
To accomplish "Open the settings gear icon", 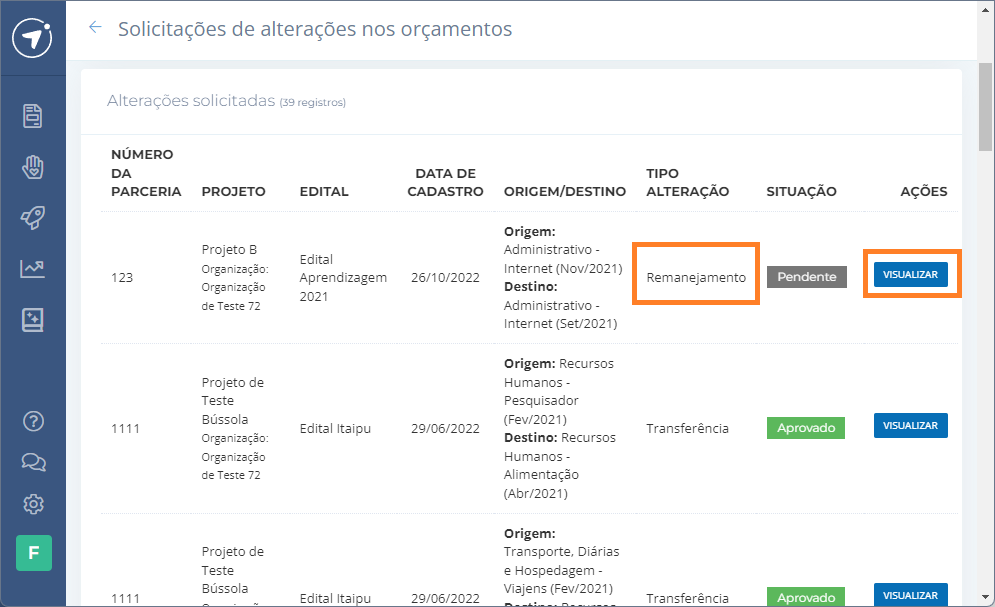I will (33, 504).
